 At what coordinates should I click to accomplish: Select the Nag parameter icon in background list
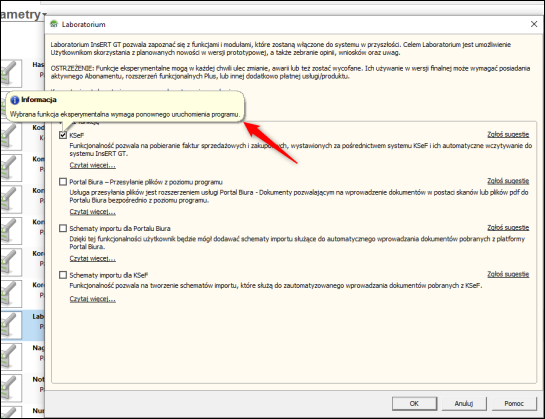pyautogui.click(x=11, y=356)
